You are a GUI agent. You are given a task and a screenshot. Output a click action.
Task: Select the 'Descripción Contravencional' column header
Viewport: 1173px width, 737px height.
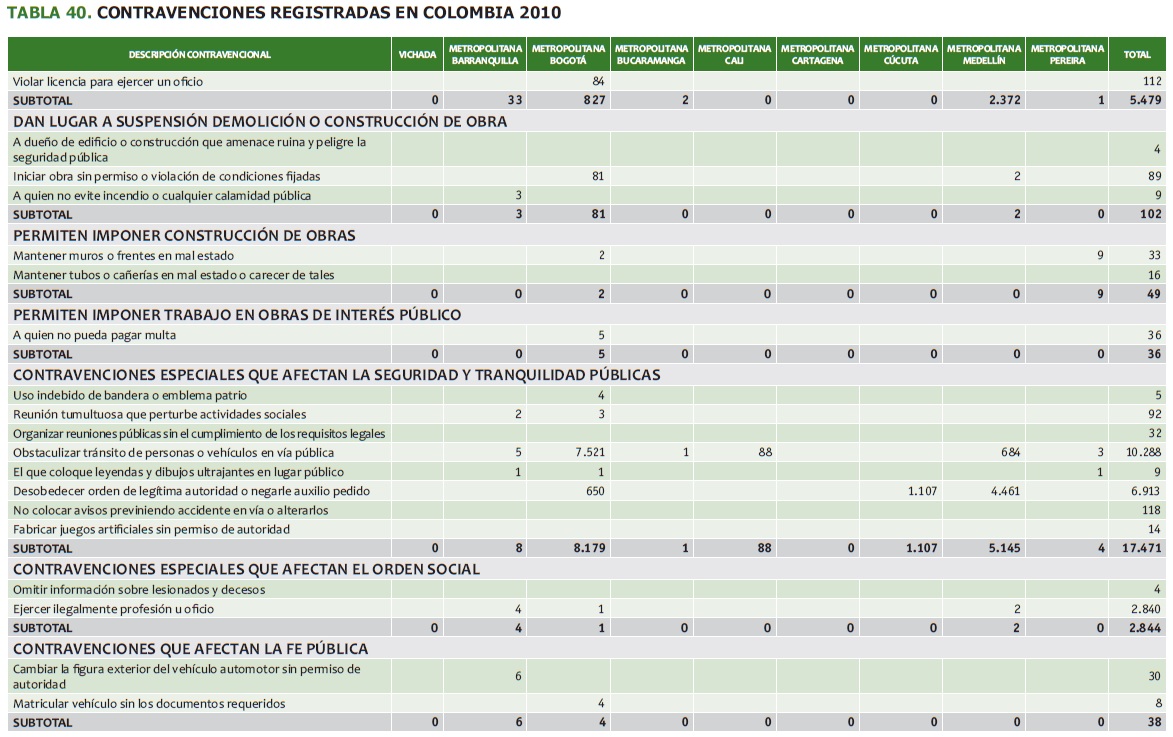coord(199,54)
